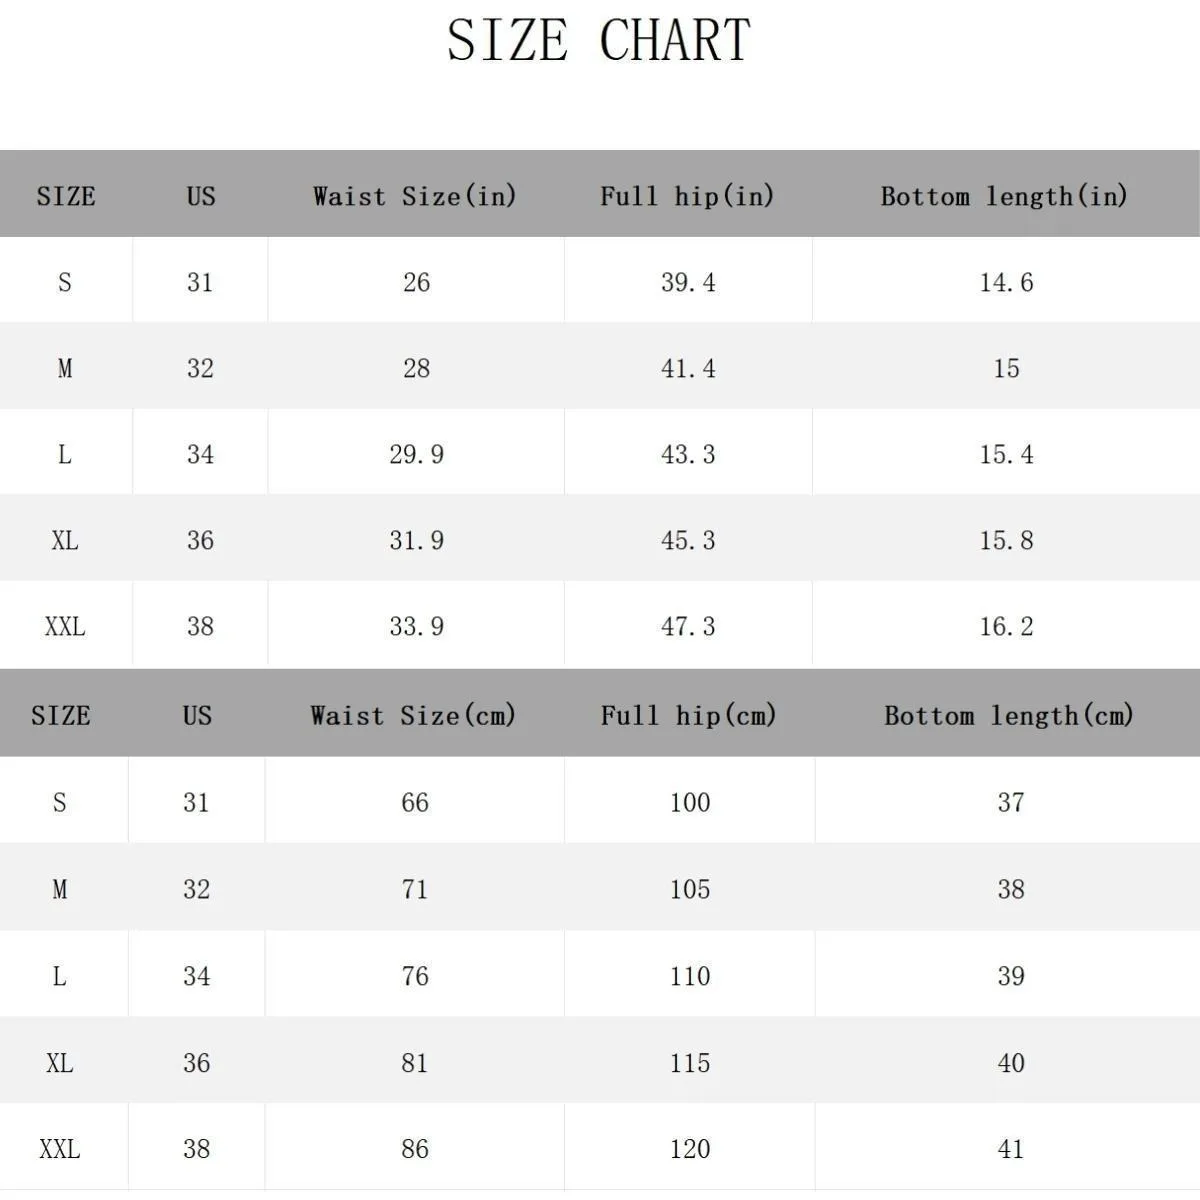
Task: Click the SIZE CHART title
Action: pos(598,40)
